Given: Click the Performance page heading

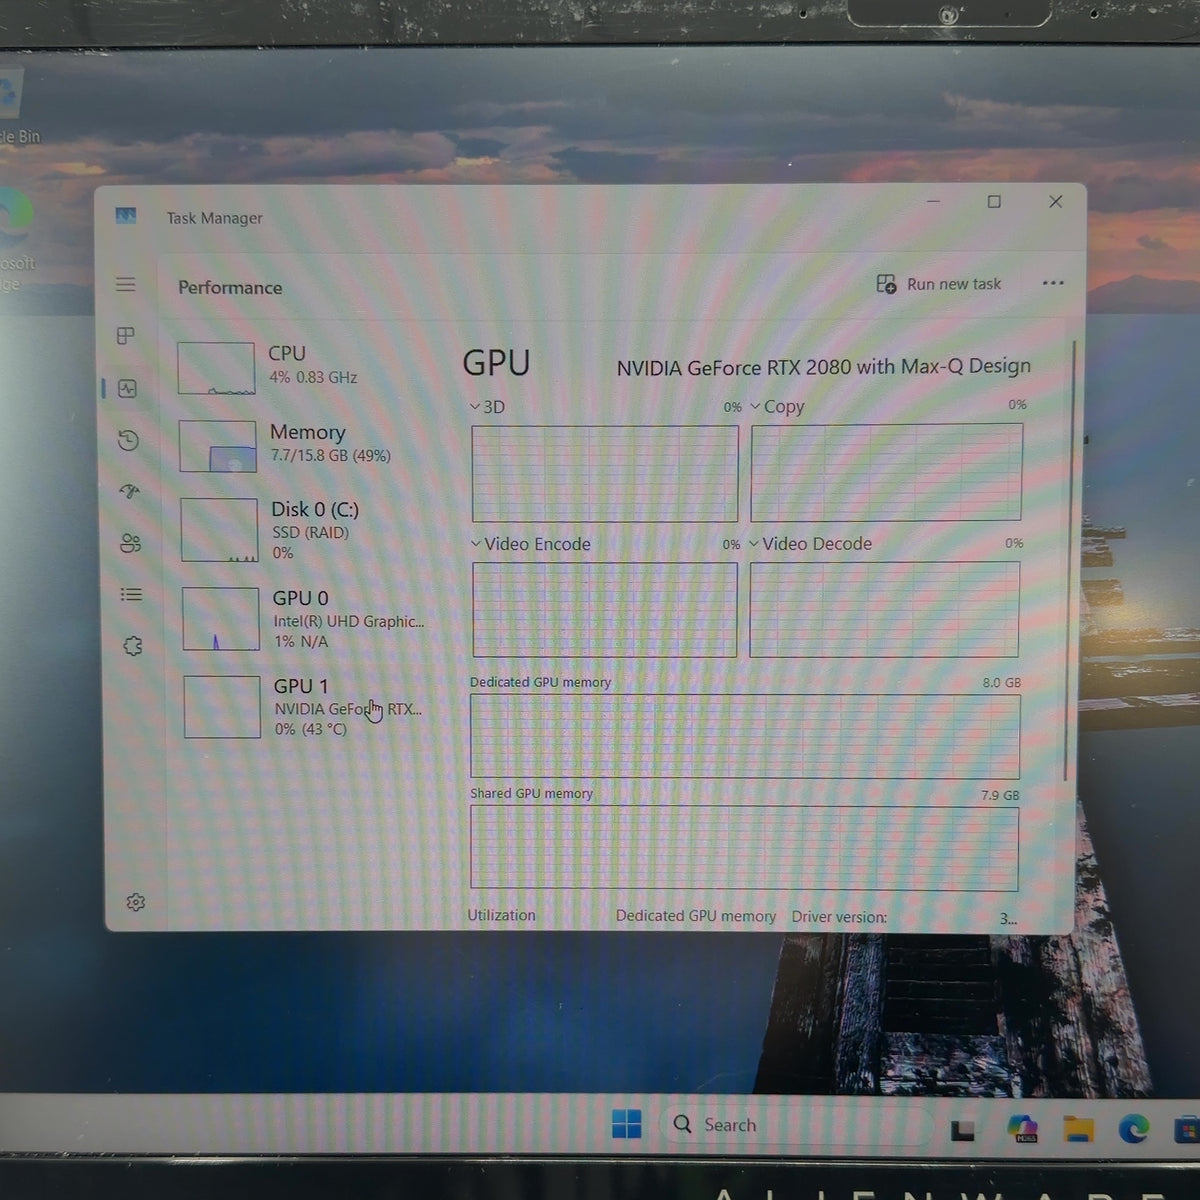Looking at the screenshot, I should (230, 288).
